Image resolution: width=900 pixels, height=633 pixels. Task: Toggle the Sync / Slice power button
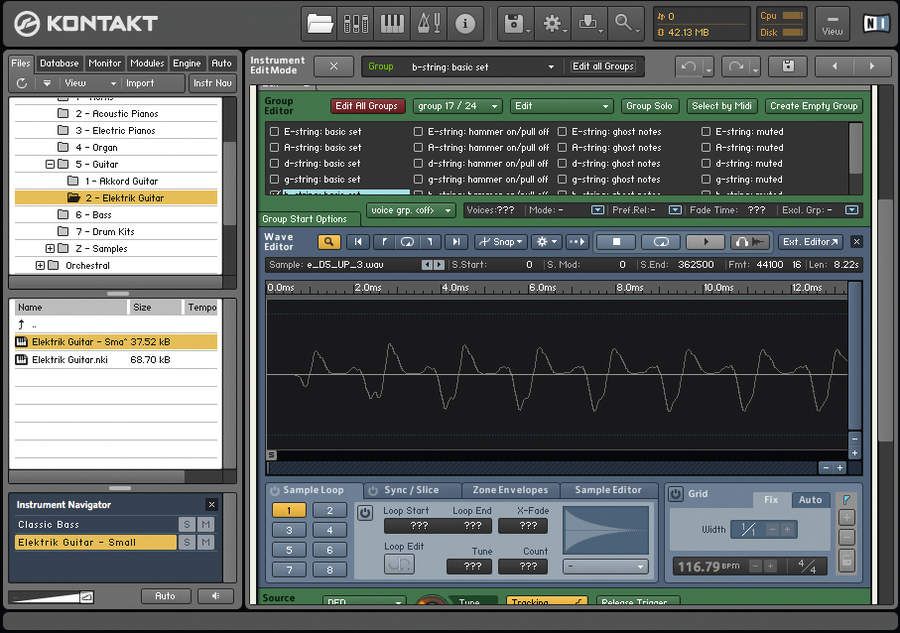pyautogui.click(x=373, y=490)
